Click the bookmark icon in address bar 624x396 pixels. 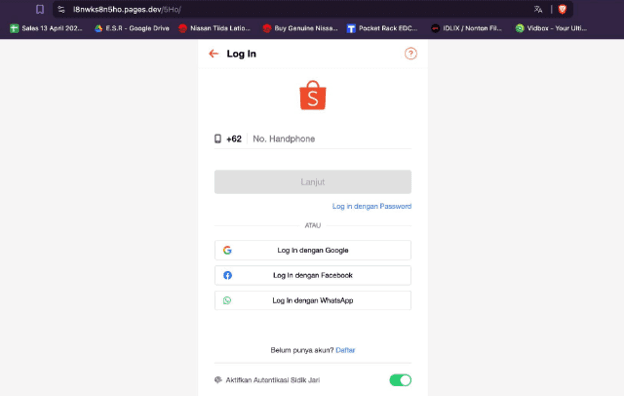40,9
